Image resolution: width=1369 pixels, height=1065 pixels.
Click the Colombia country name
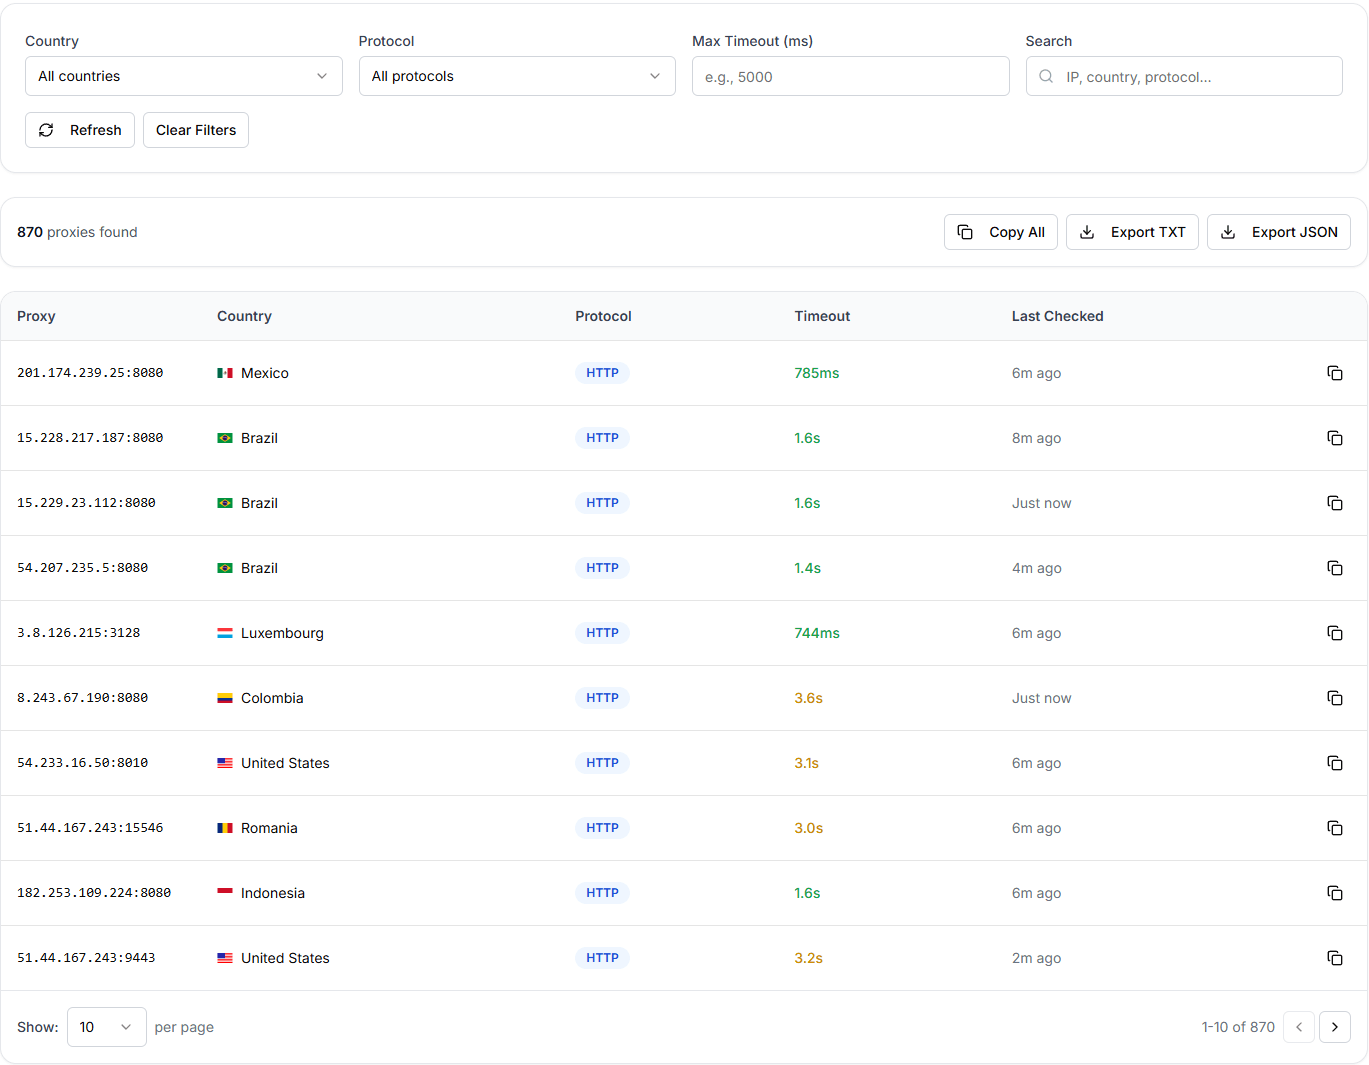click(272, 698)
